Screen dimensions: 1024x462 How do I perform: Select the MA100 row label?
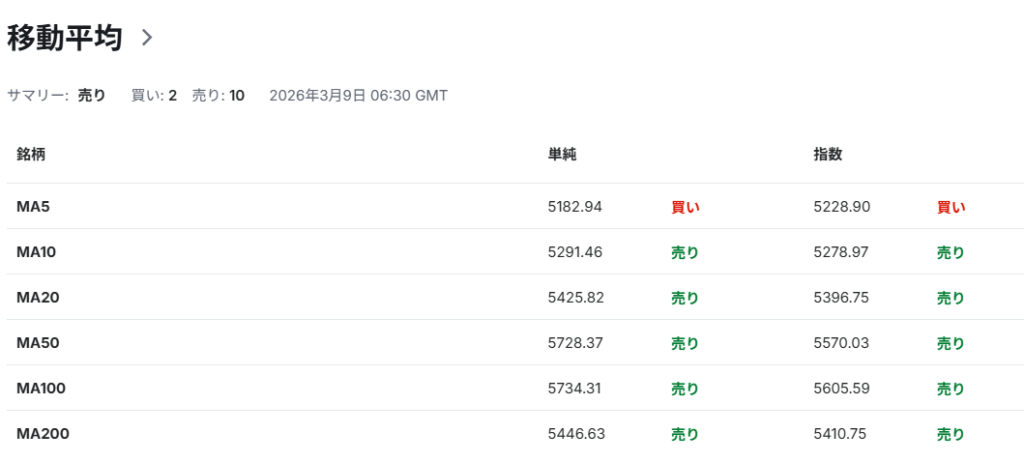pos(41,388)
